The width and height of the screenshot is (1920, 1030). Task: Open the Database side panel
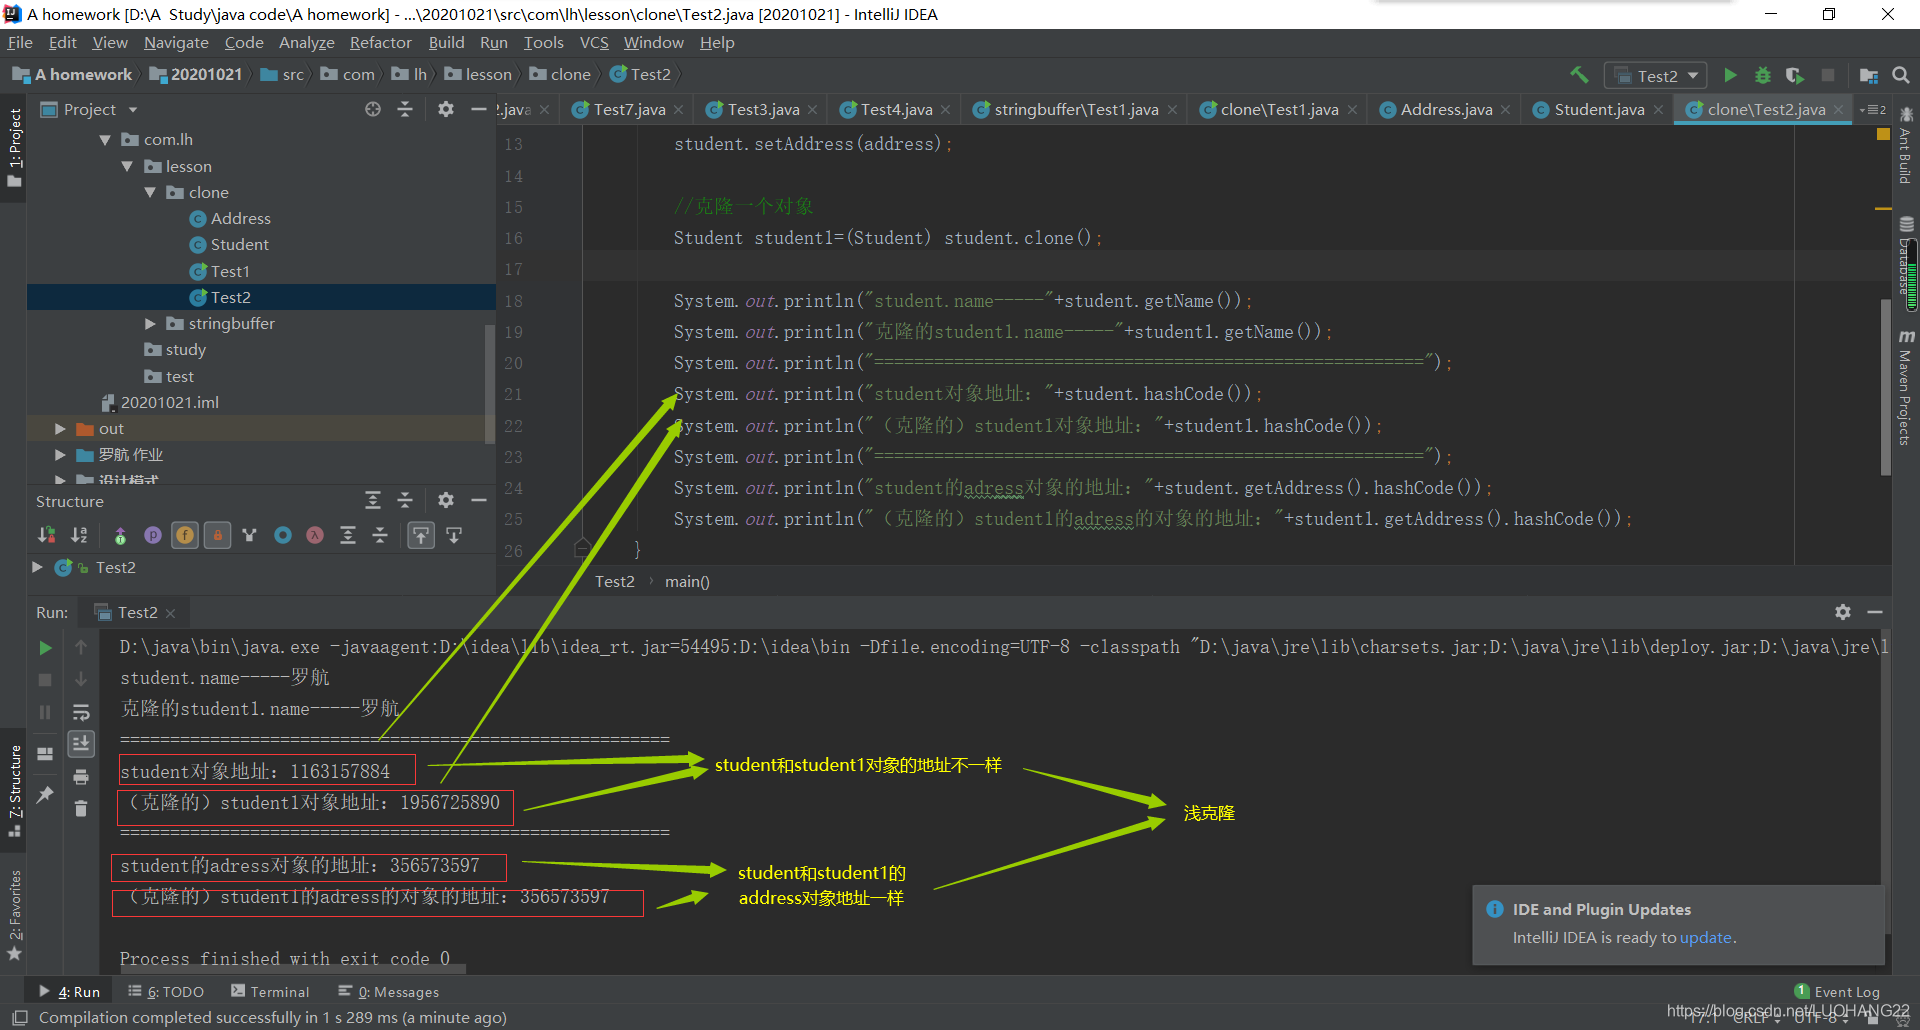pos(1906,258)
